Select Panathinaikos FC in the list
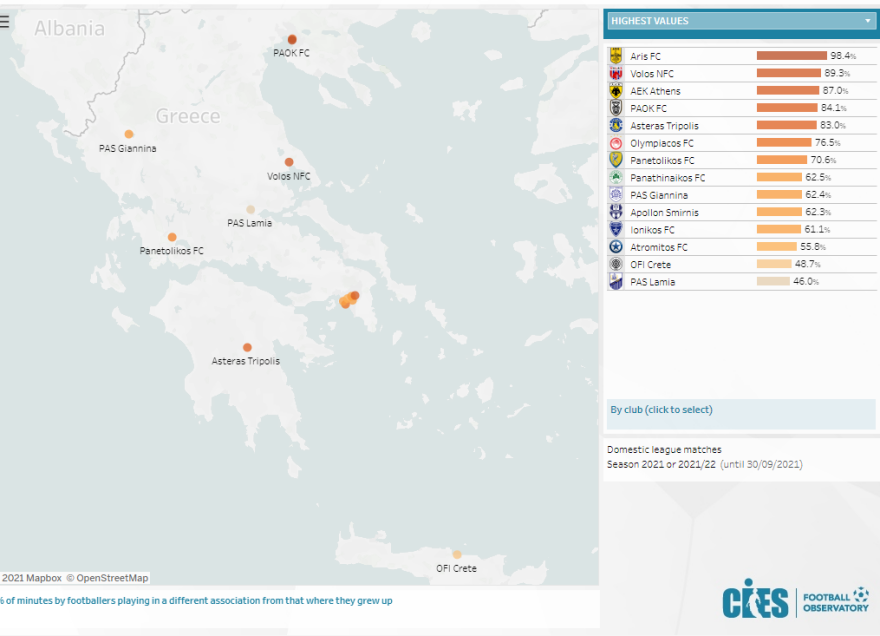 [x=667, y=178]
